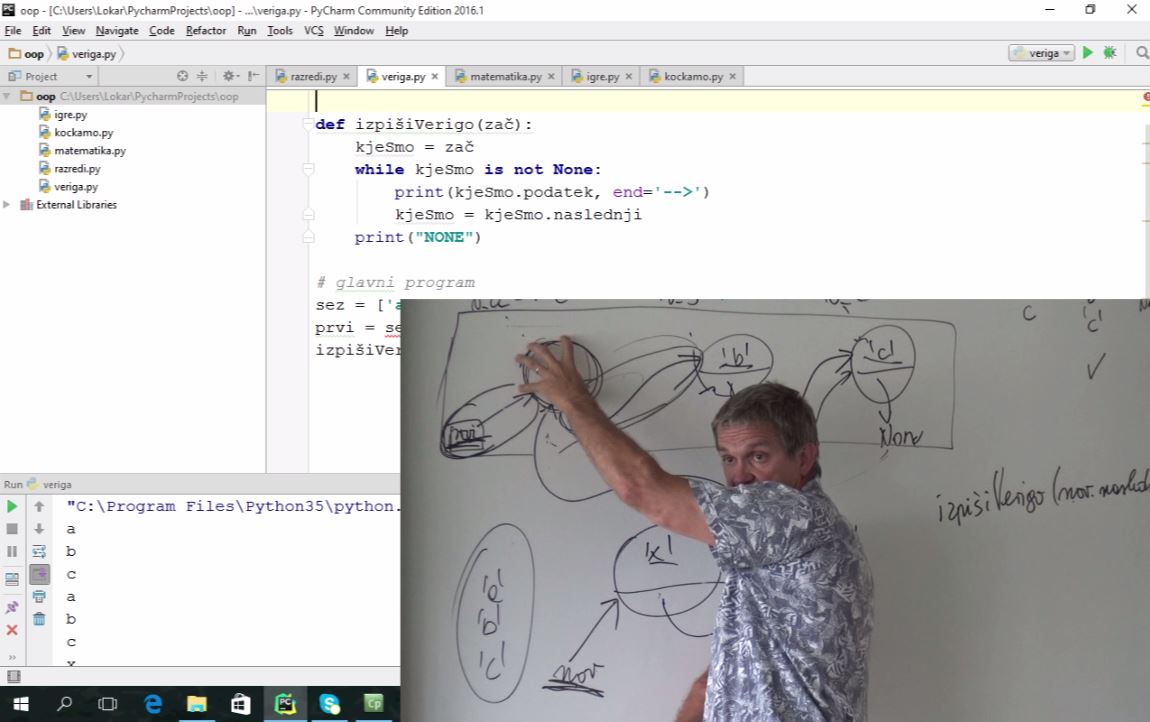Open the Refactor menu

pyautogui.click(x=205, y=31)
